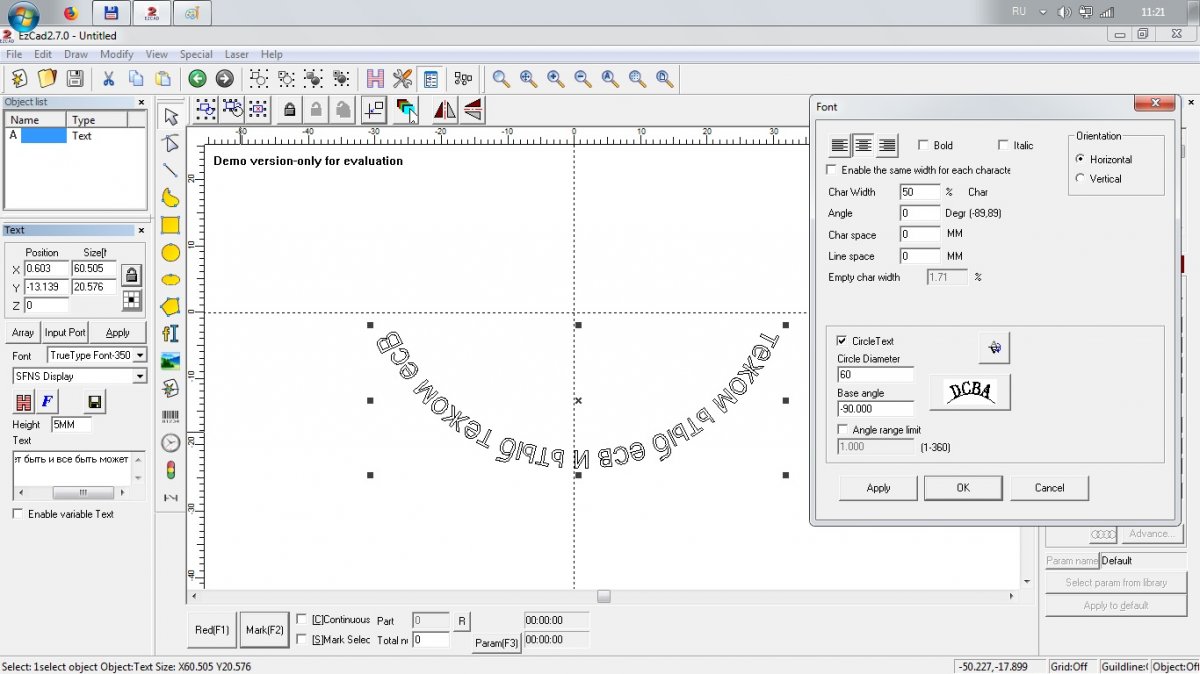Click the hatch icon in top toolbar

click(x=375, y=79)
